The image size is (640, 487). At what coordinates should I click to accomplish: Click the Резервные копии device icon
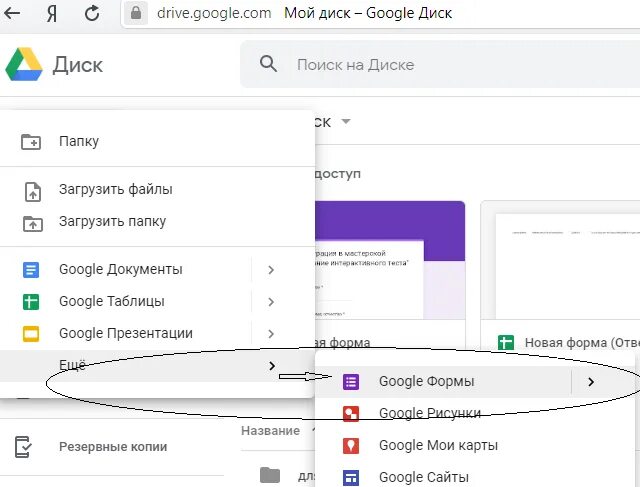[x=22, y=447]
